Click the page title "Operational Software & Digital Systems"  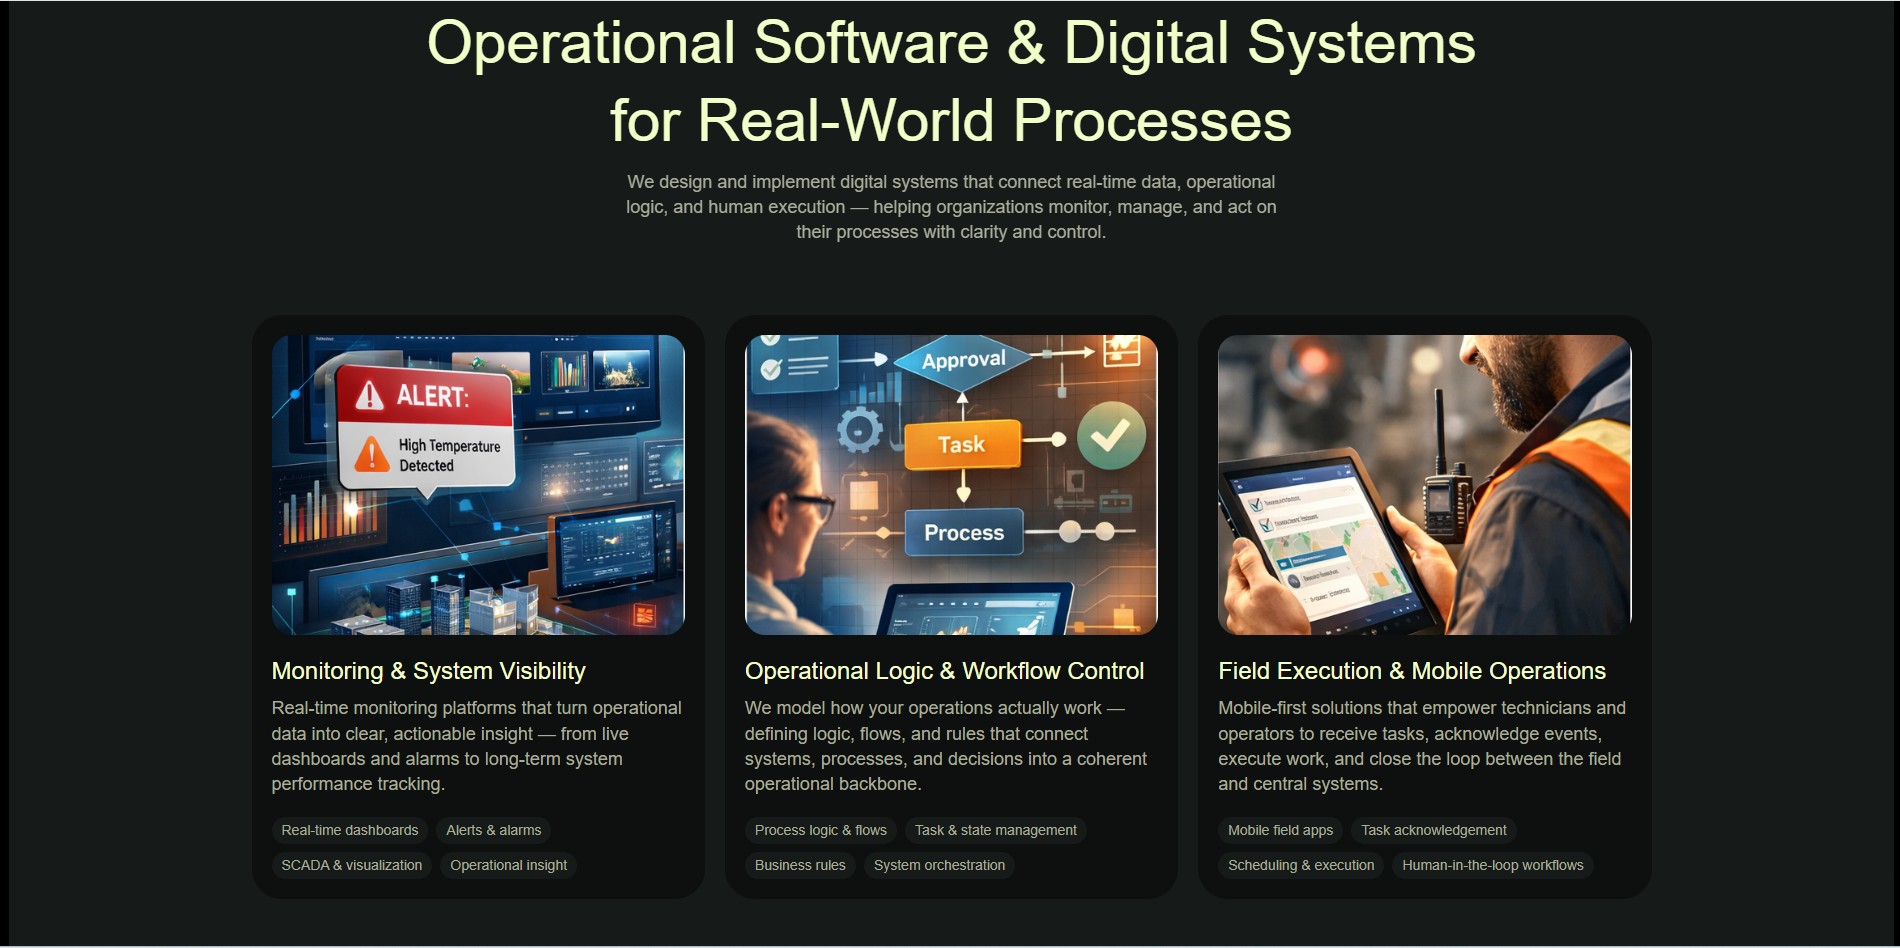950,42
